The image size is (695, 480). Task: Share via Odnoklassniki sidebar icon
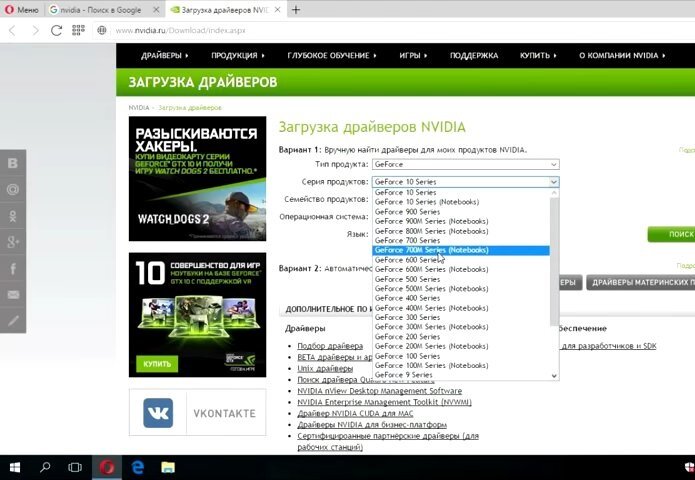13,216
